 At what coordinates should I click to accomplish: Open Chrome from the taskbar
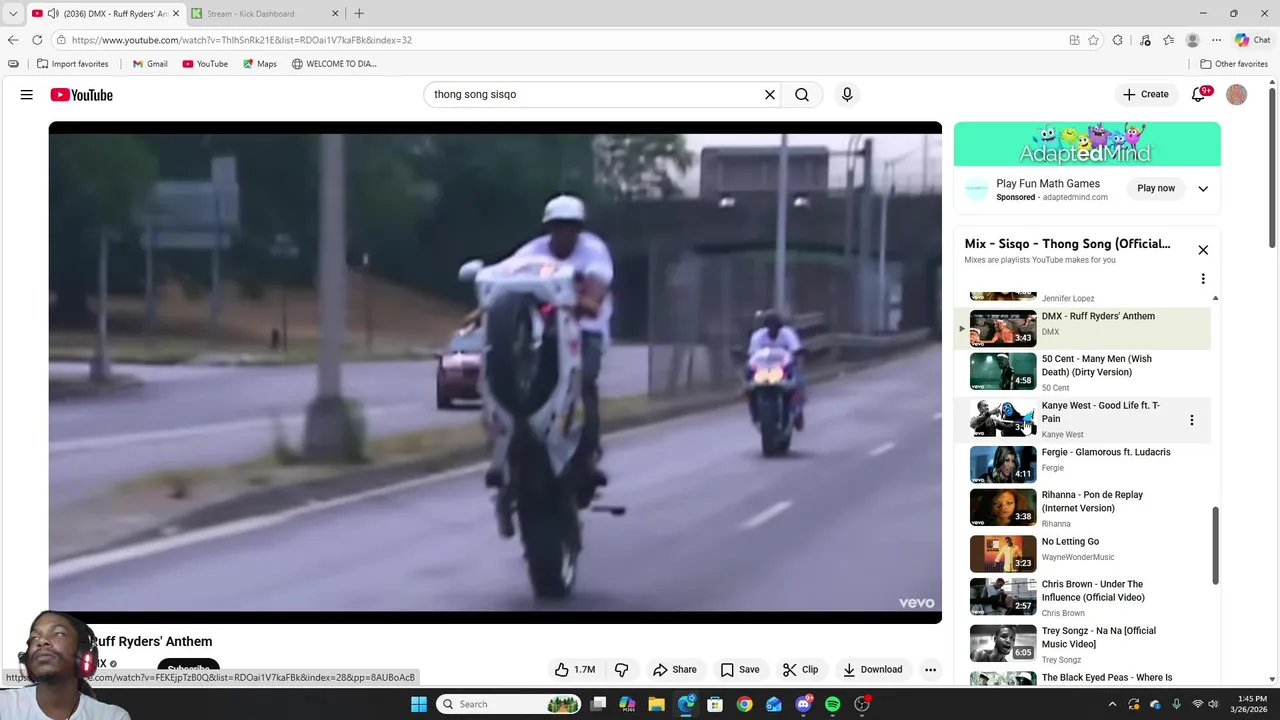pos(744,704)
